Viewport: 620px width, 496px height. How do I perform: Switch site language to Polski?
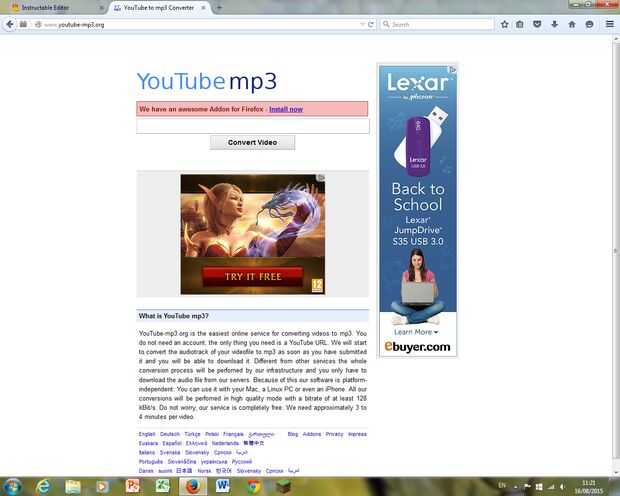212,434
